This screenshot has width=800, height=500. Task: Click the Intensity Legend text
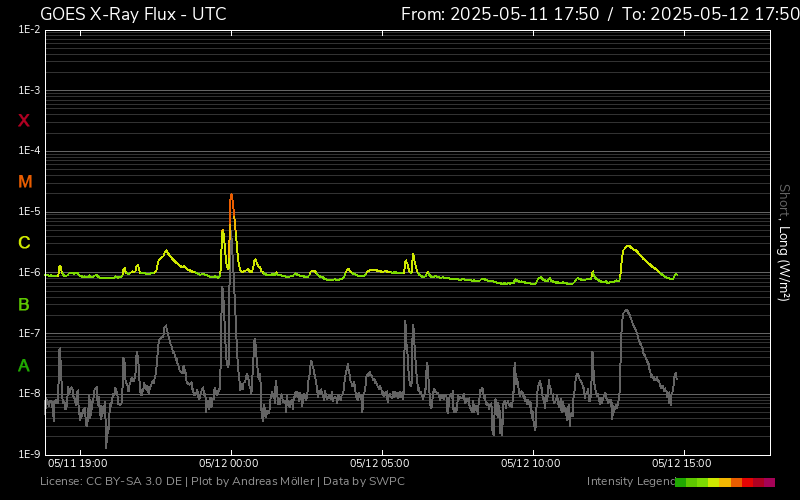pos(630,482)
